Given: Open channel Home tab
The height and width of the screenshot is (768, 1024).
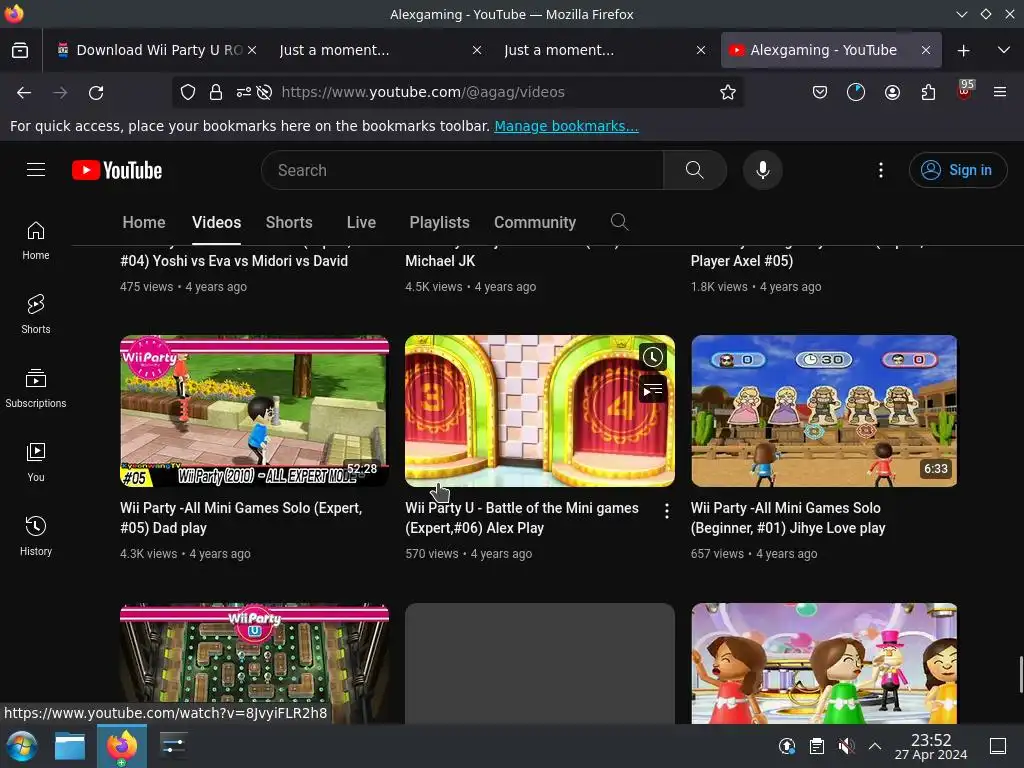Looking at the screenshot, I should [144, 222].
